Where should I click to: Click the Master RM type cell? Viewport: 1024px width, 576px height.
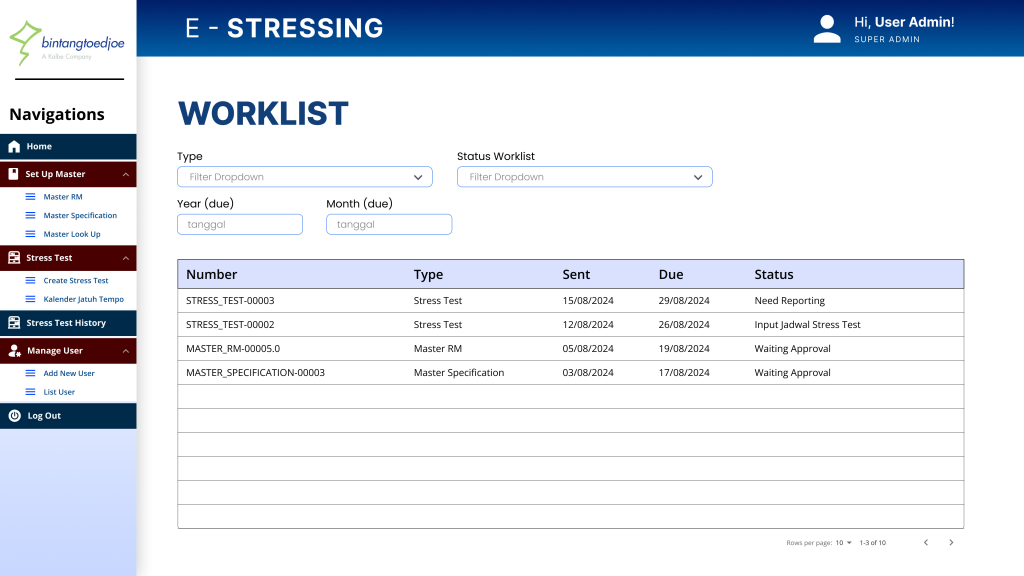coord(438,349)
